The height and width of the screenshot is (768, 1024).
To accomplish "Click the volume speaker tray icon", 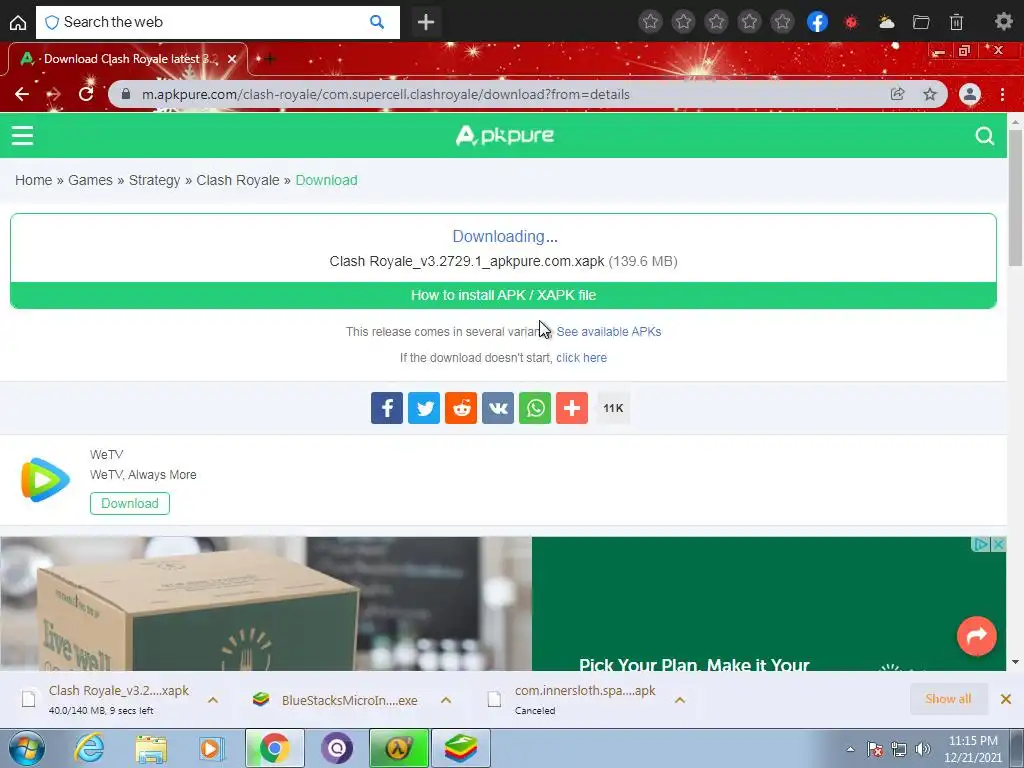I will pyautogui.click(x=923, y=749).
